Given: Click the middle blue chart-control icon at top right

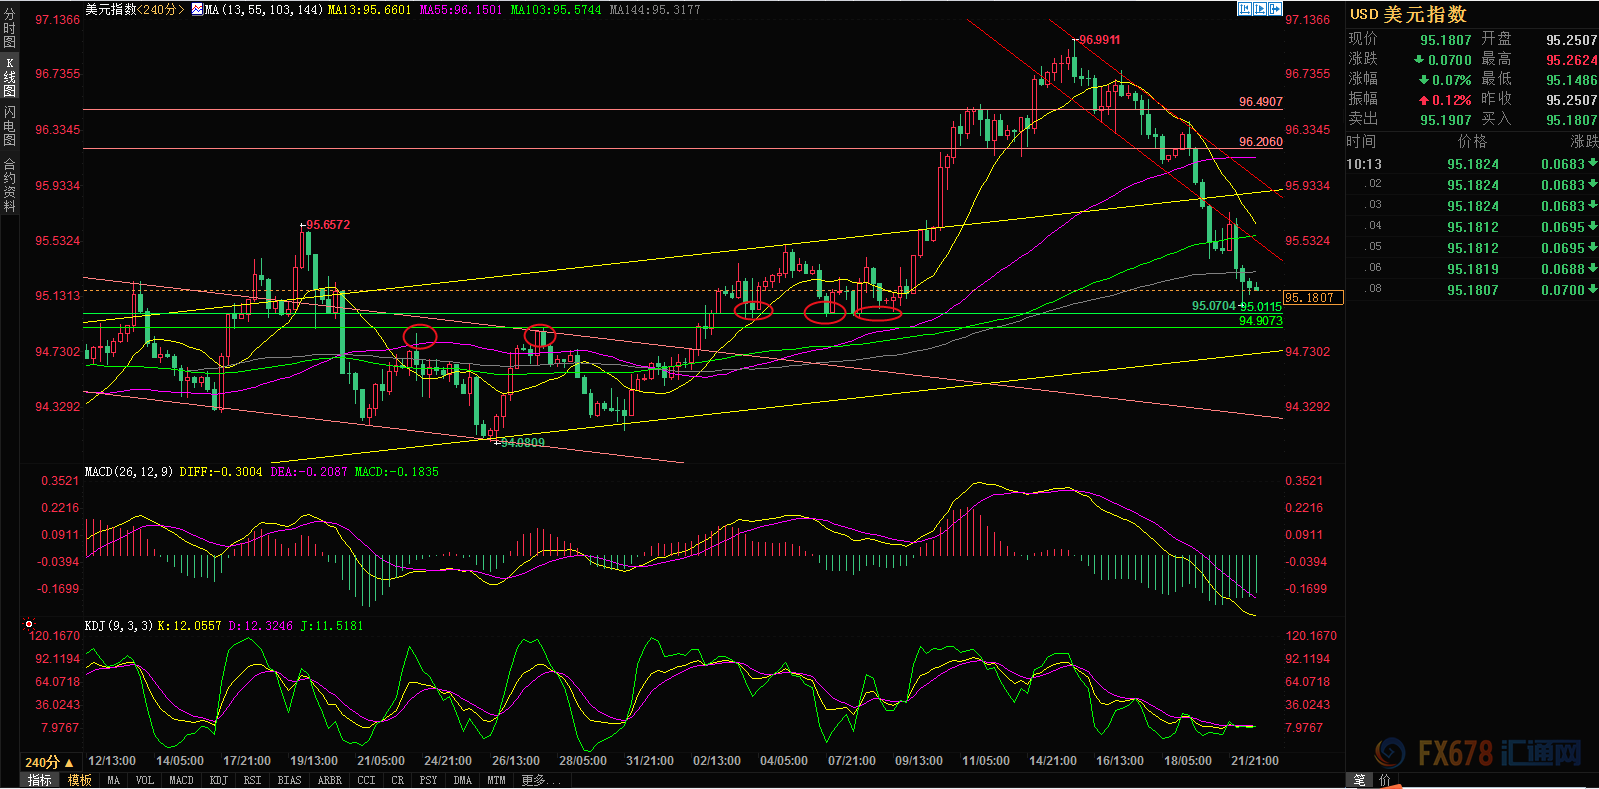Looking at the screenshot, I should tap(1260, 9).
